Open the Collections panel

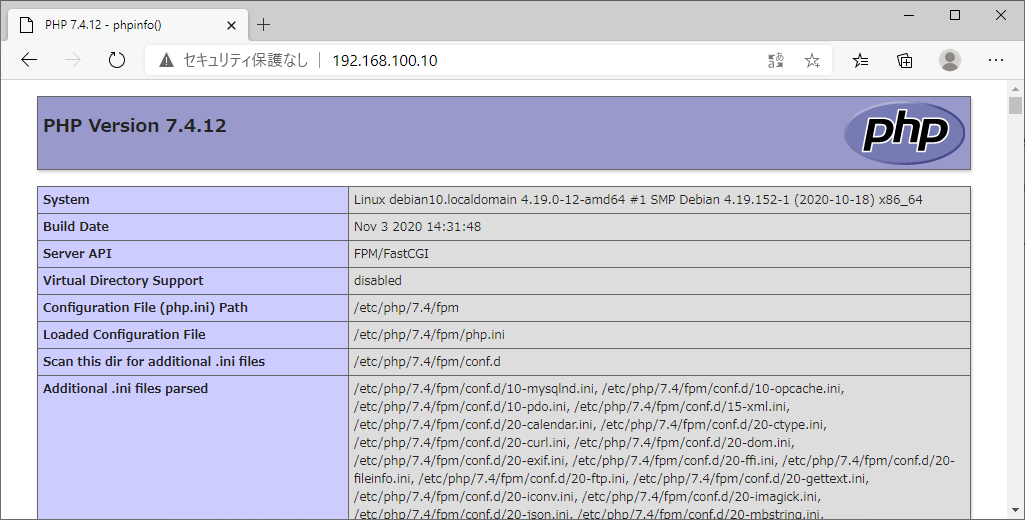(905, 61)
